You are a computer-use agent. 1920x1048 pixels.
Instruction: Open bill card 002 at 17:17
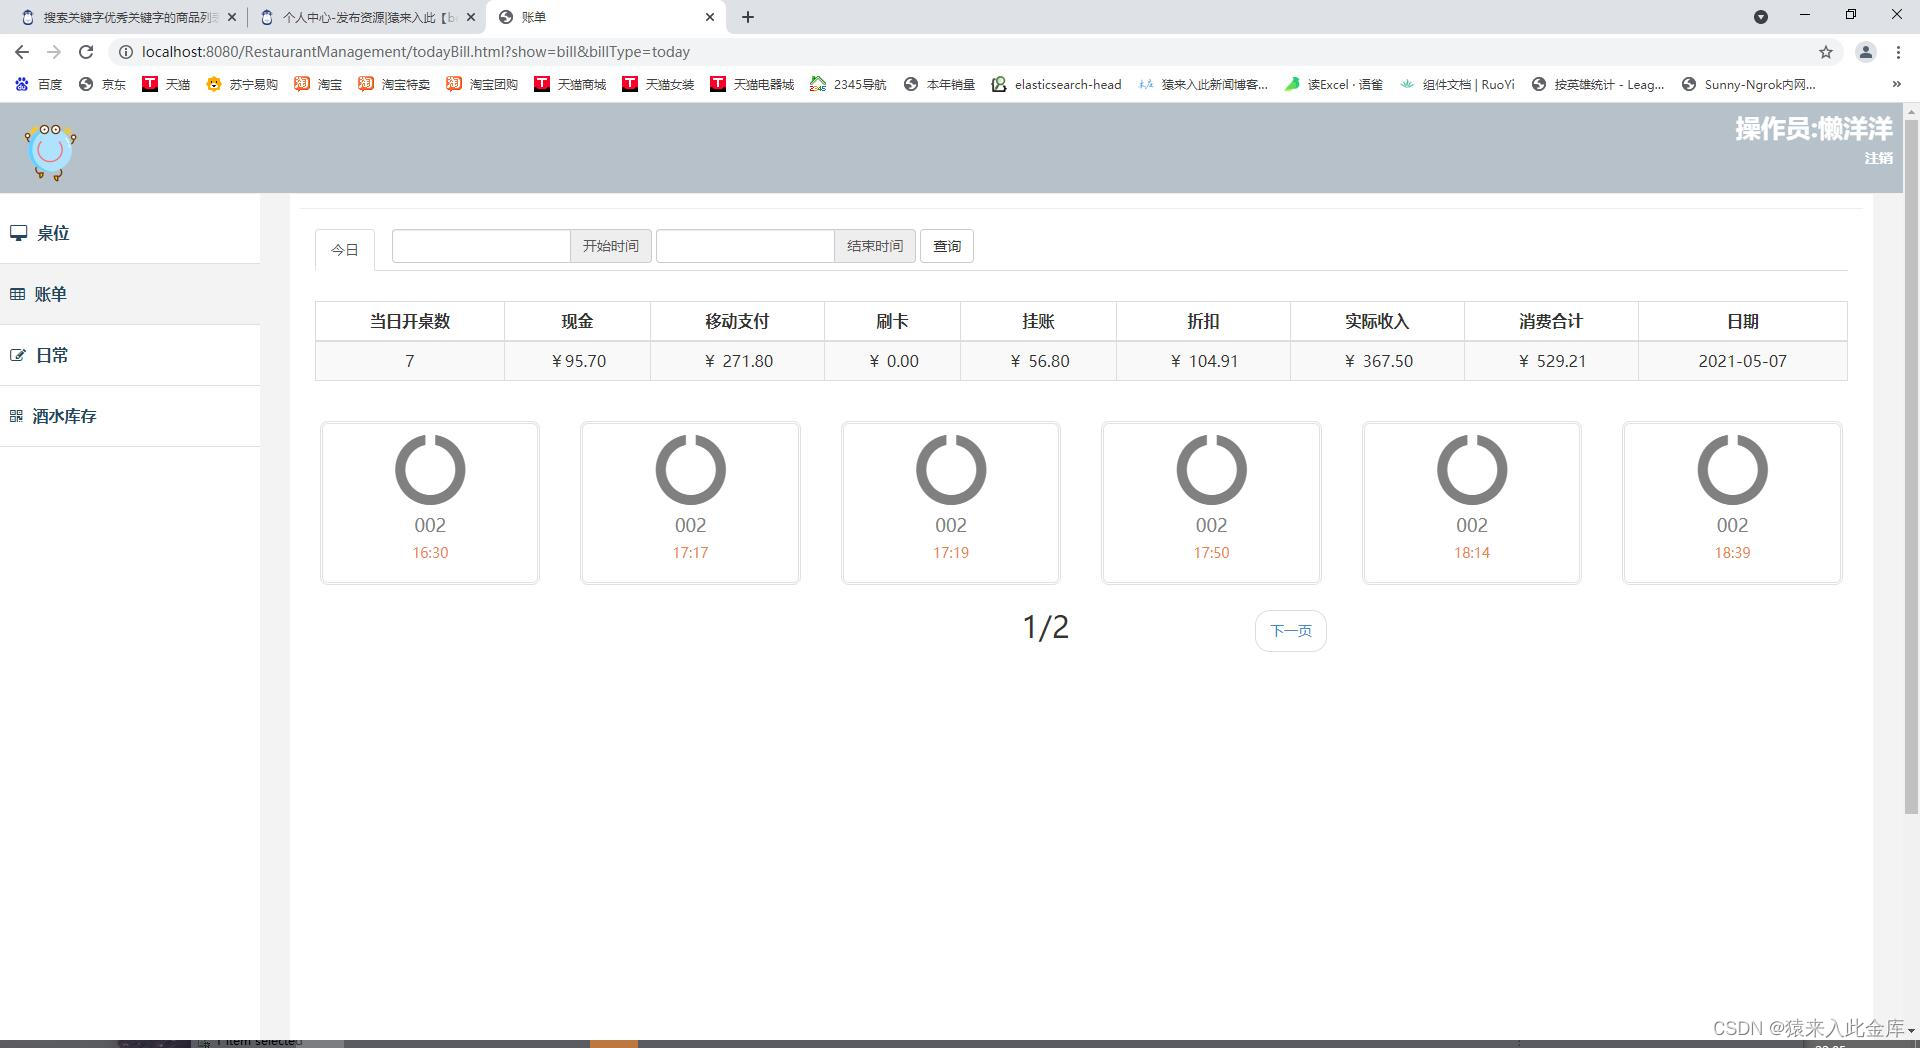click(690, 503)
